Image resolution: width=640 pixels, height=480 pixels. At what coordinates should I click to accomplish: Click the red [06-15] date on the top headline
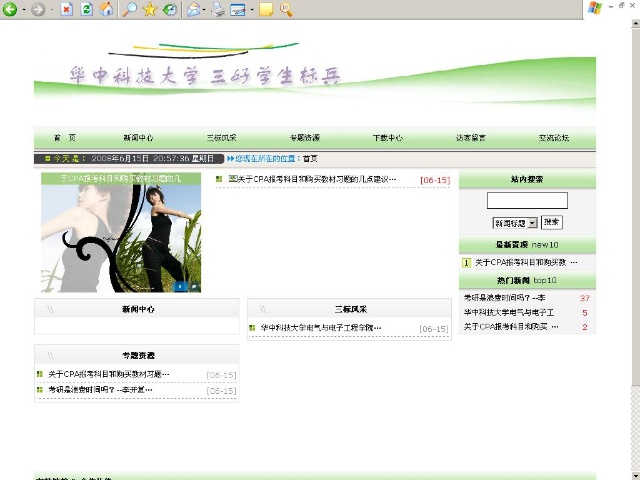click(x=435, y=180)
